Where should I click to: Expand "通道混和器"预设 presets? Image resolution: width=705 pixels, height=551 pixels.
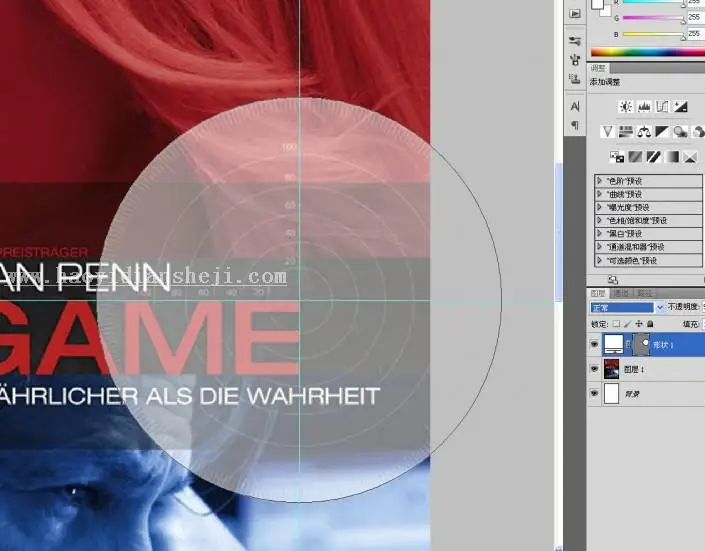point(599,247)
